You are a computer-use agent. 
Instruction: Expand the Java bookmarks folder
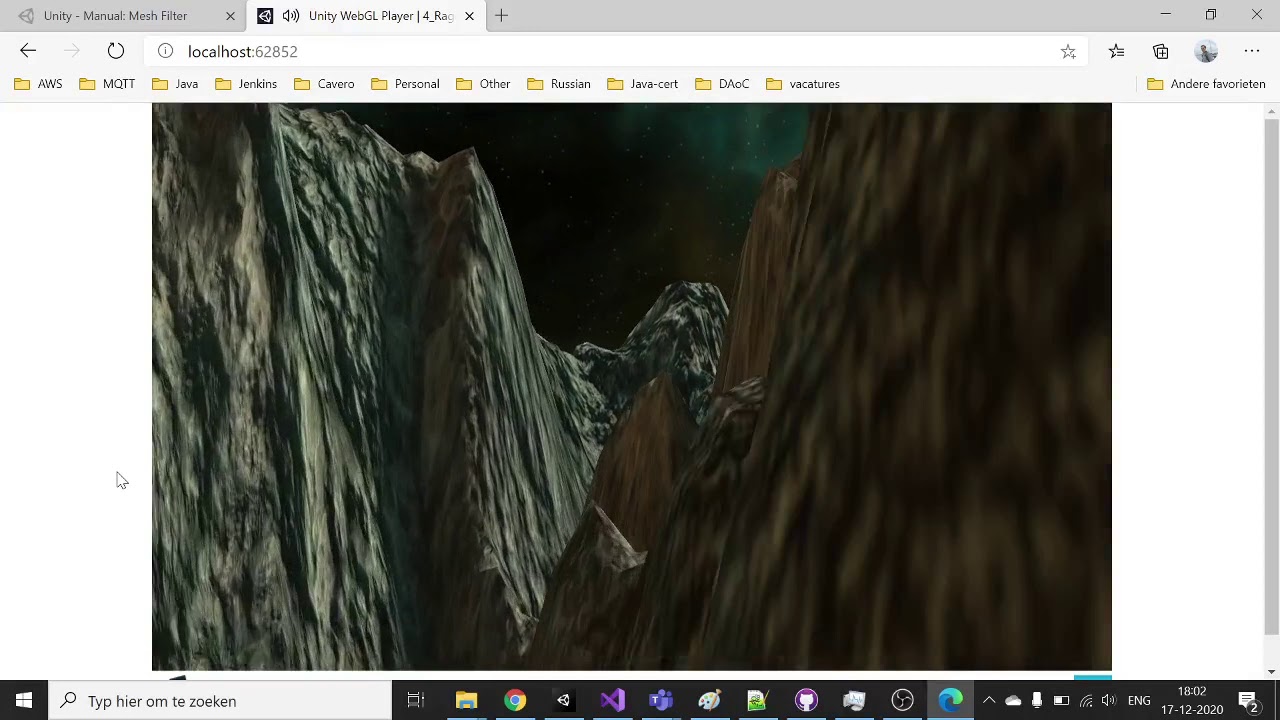[x=175, y=84]
